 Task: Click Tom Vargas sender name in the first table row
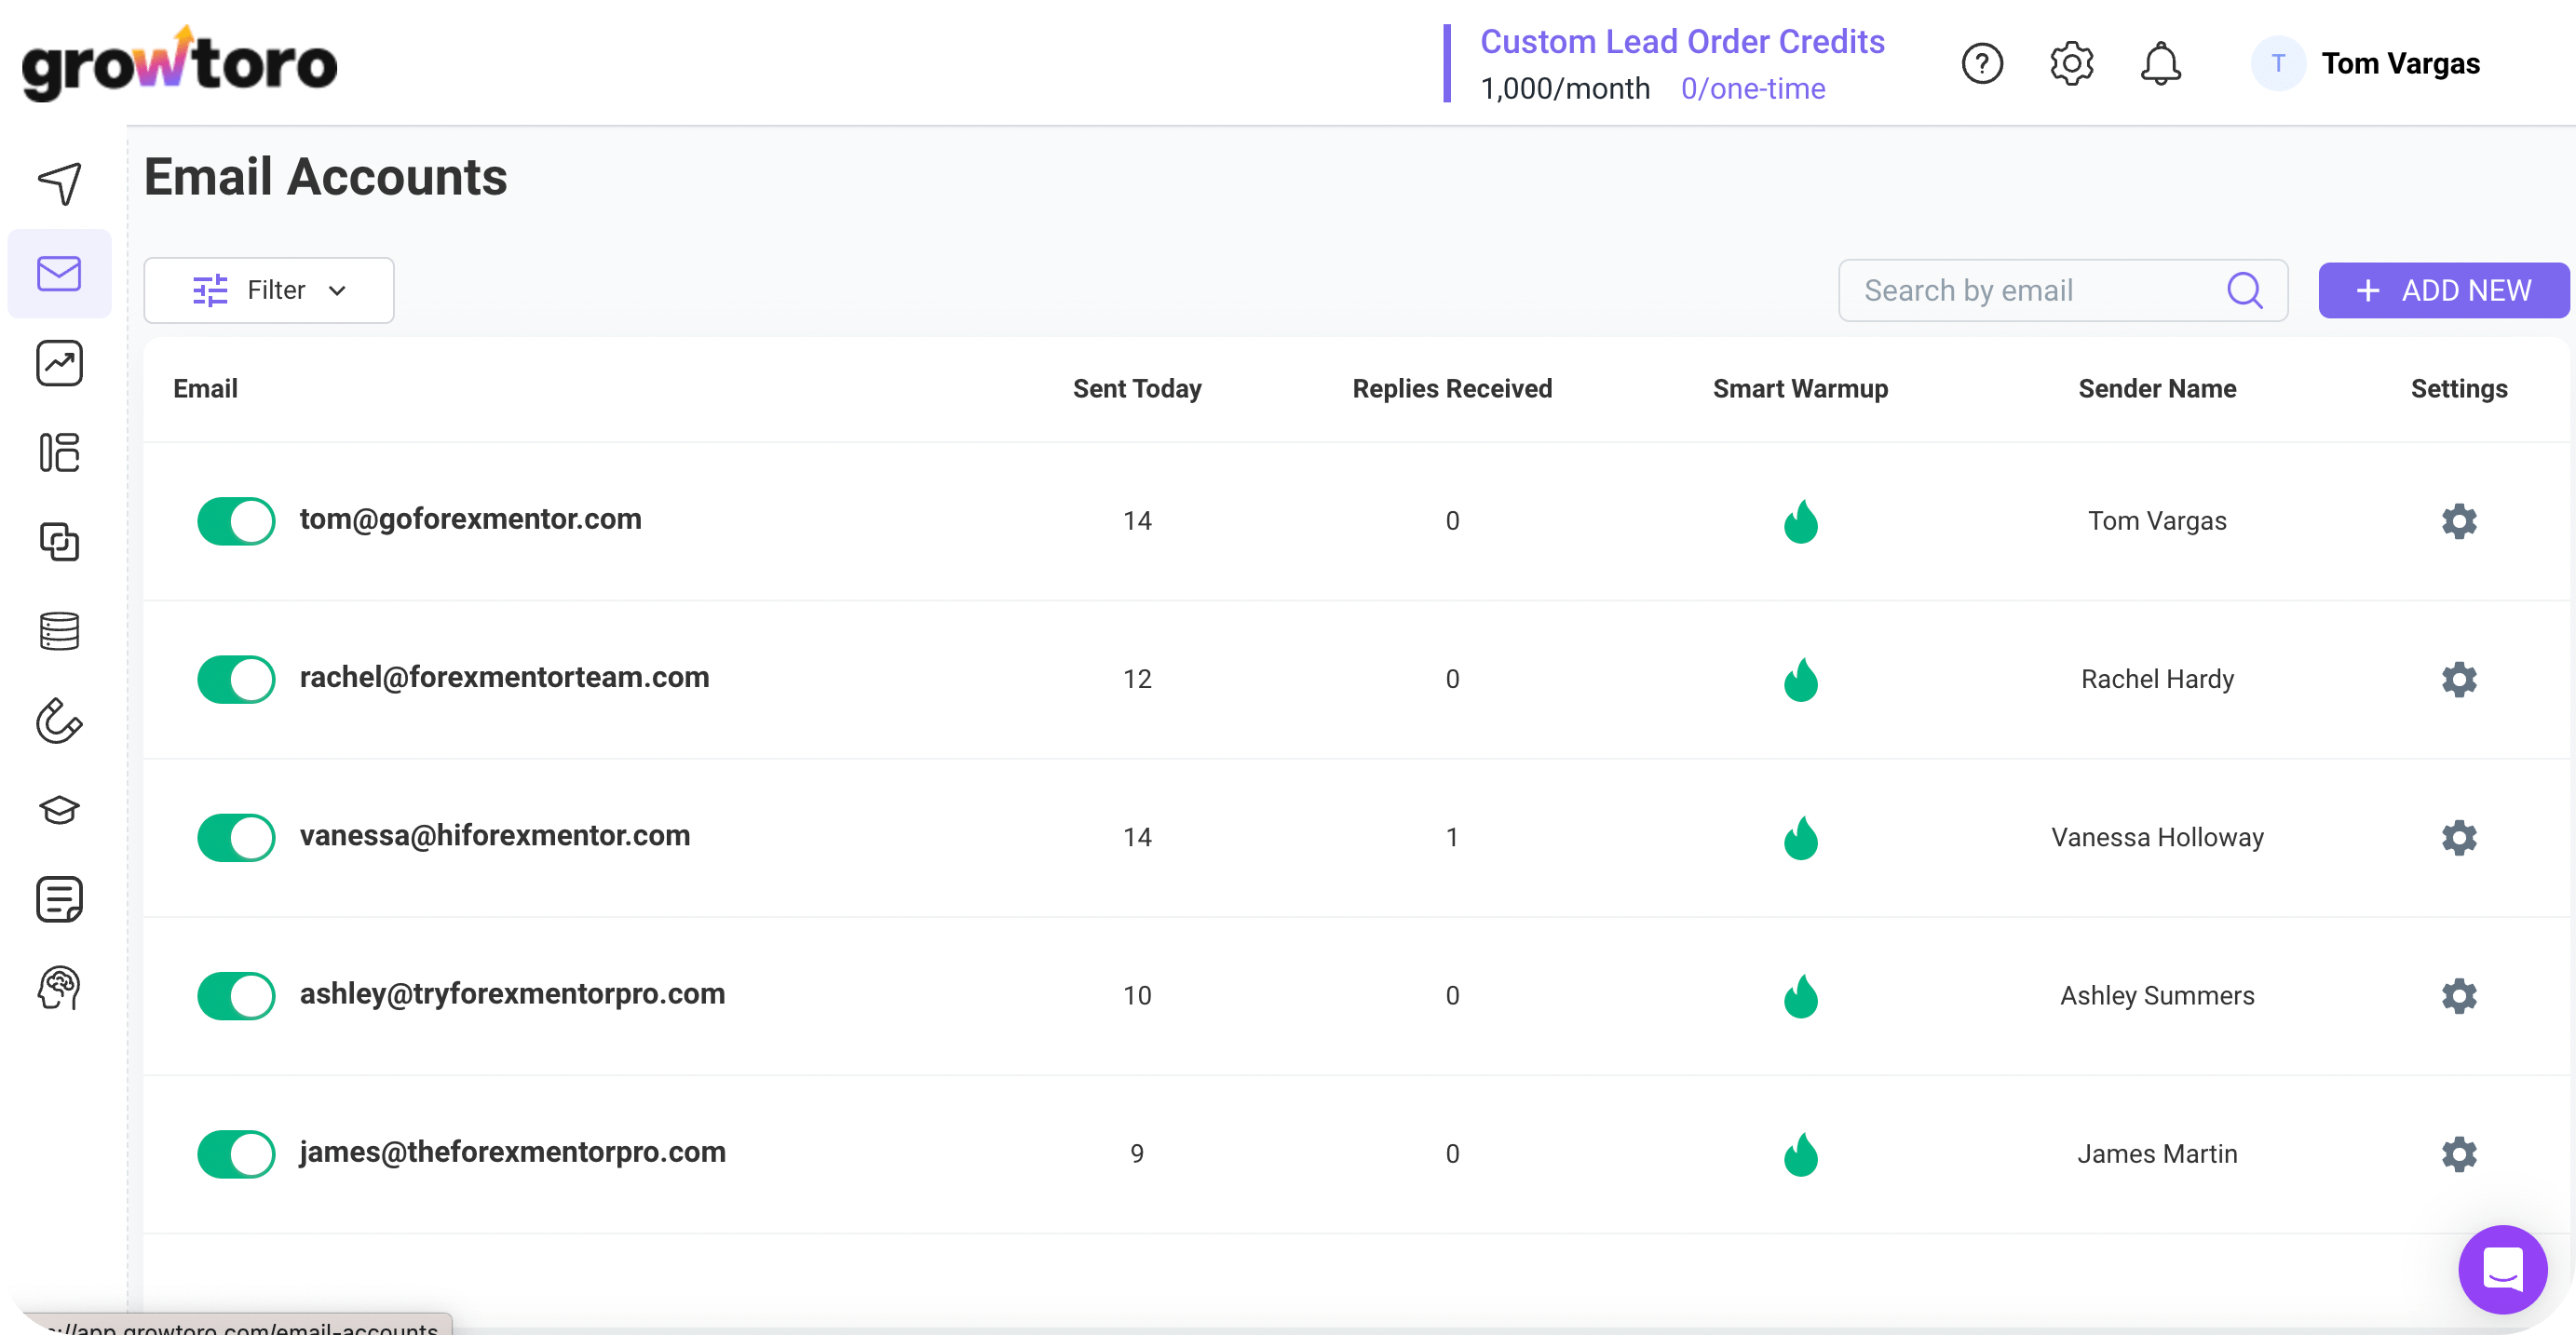pyautogui.click(x=2157, y=521)
